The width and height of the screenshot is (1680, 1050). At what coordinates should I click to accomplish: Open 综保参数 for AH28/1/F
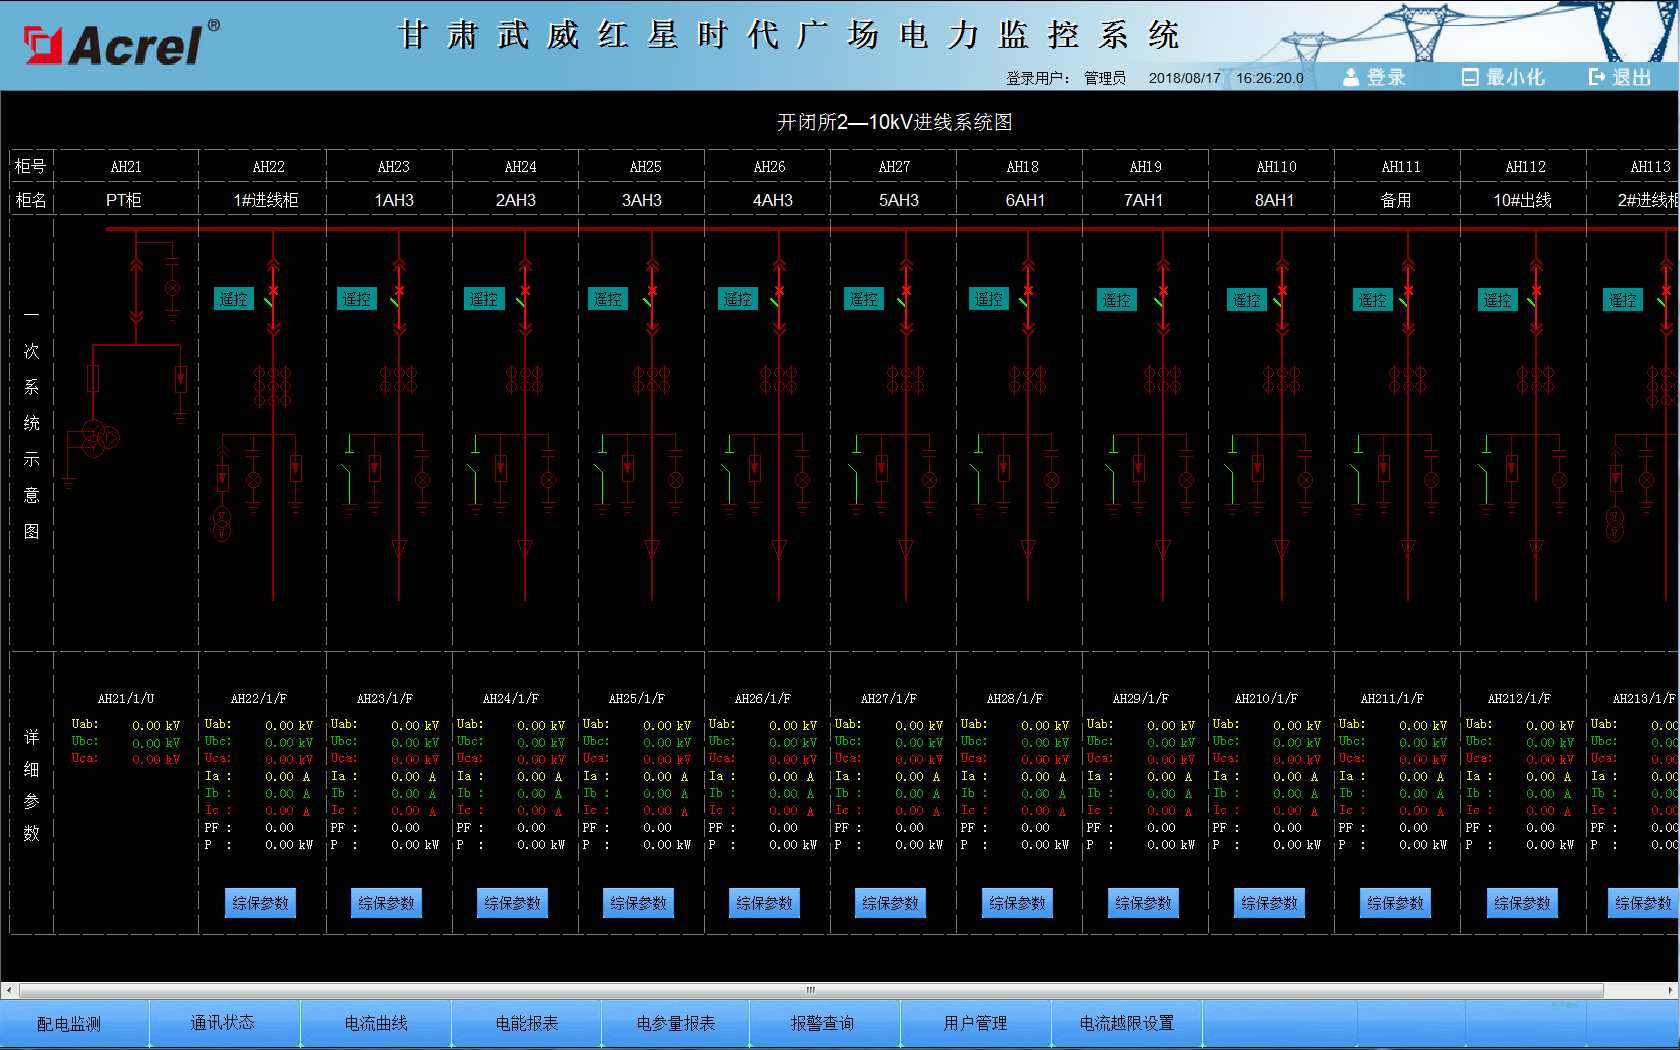tap(1018, 903)
